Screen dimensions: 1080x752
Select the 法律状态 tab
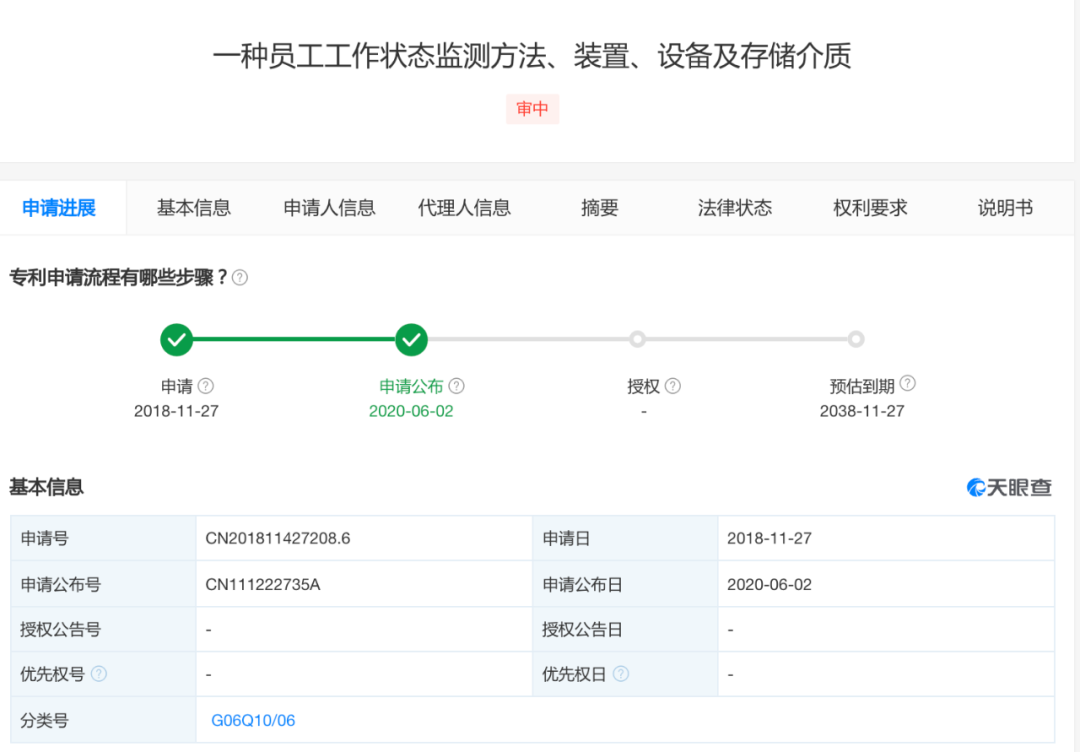click(734, 208)
